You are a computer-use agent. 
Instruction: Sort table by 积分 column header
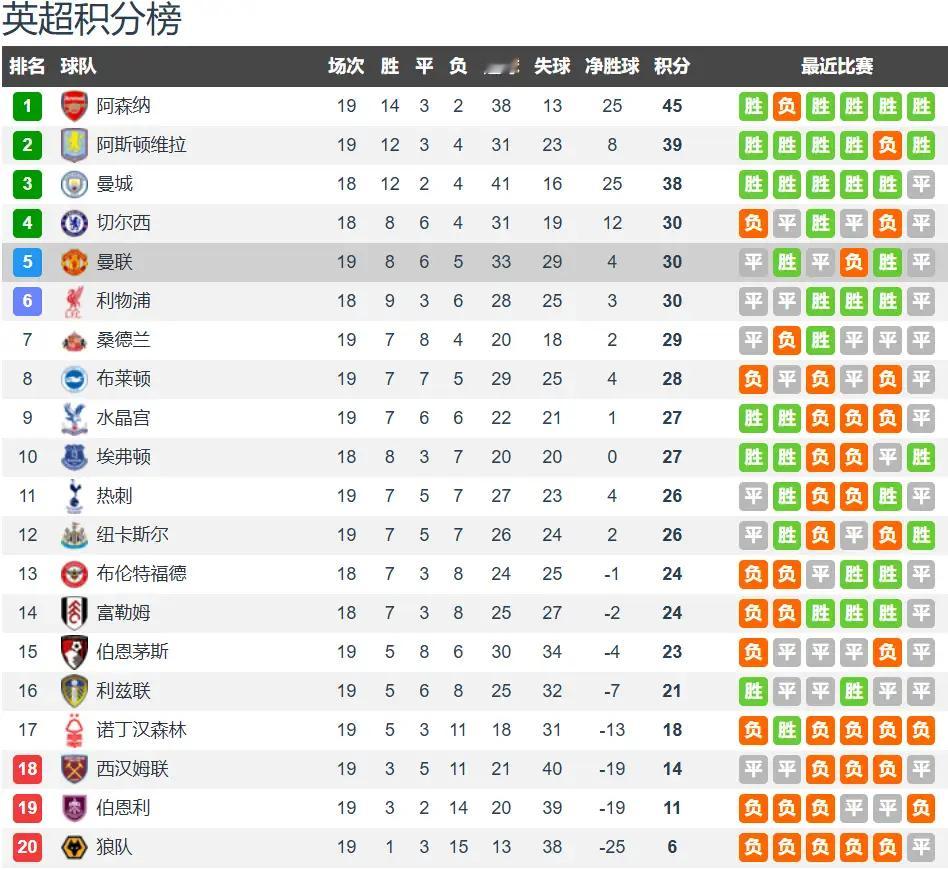[x=672, y=66]
